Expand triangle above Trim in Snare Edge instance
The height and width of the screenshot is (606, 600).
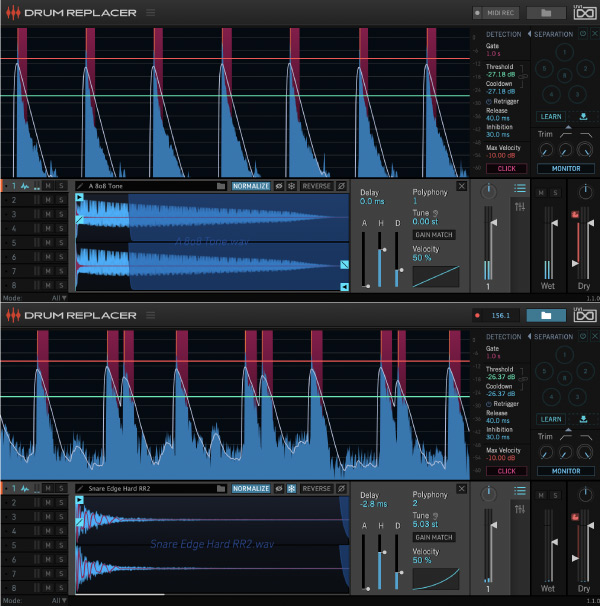568,430
